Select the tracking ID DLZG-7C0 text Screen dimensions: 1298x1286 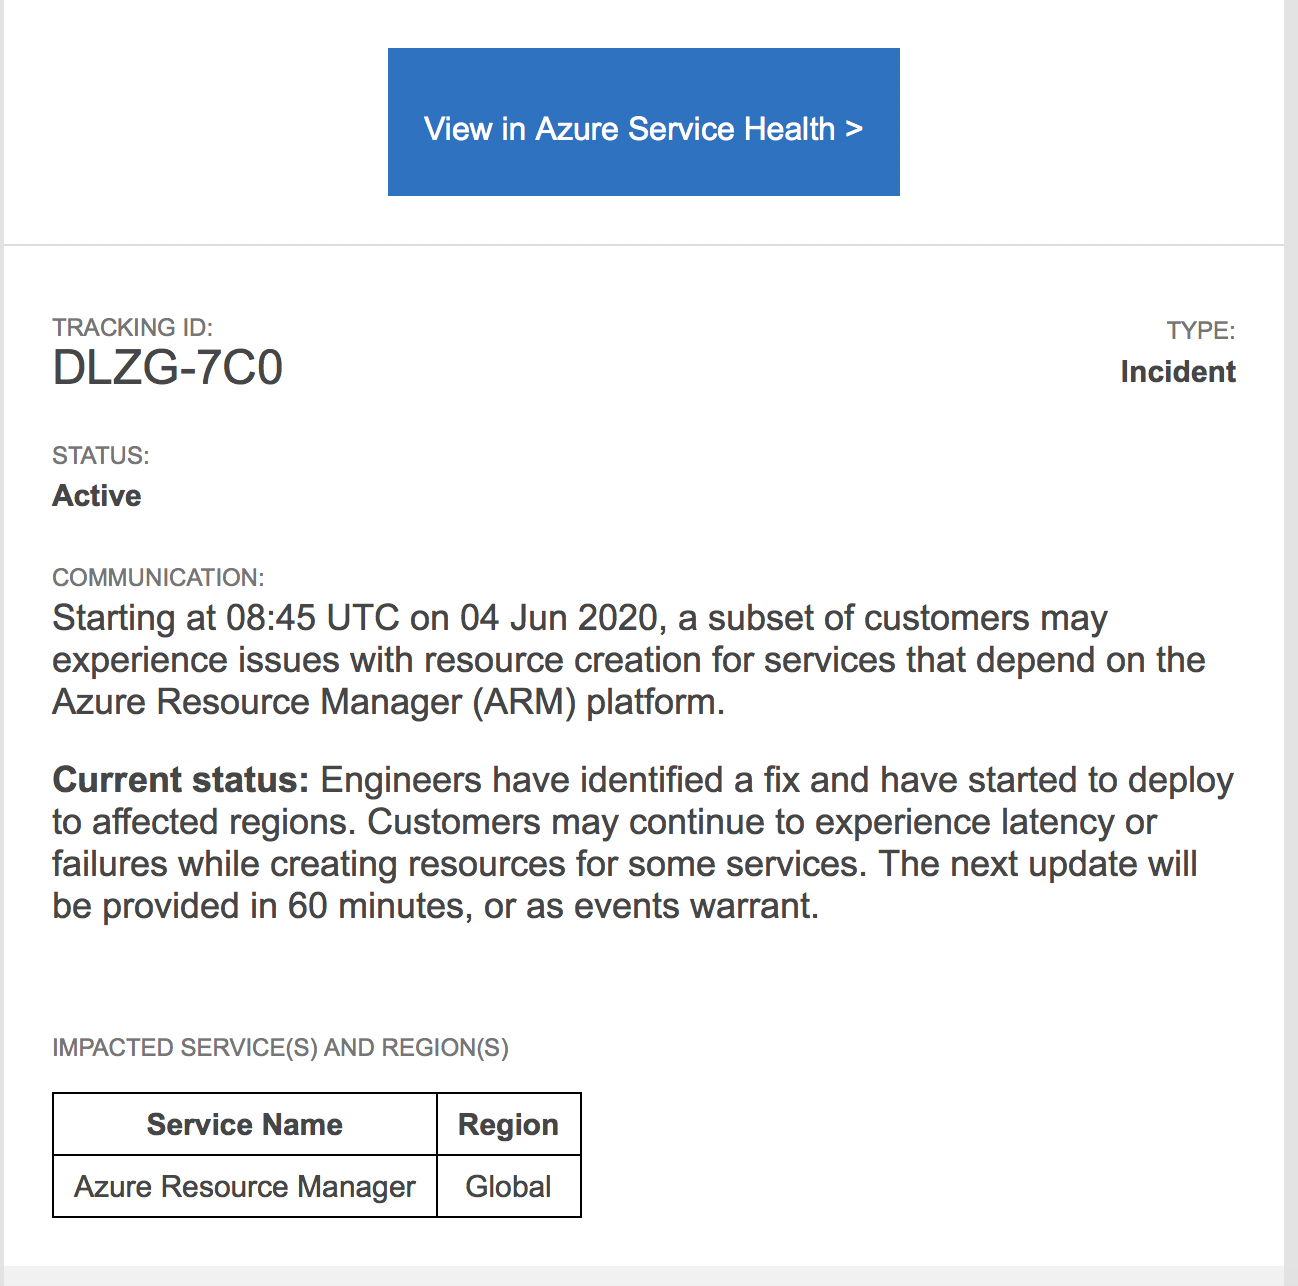(x=168, y=368)
